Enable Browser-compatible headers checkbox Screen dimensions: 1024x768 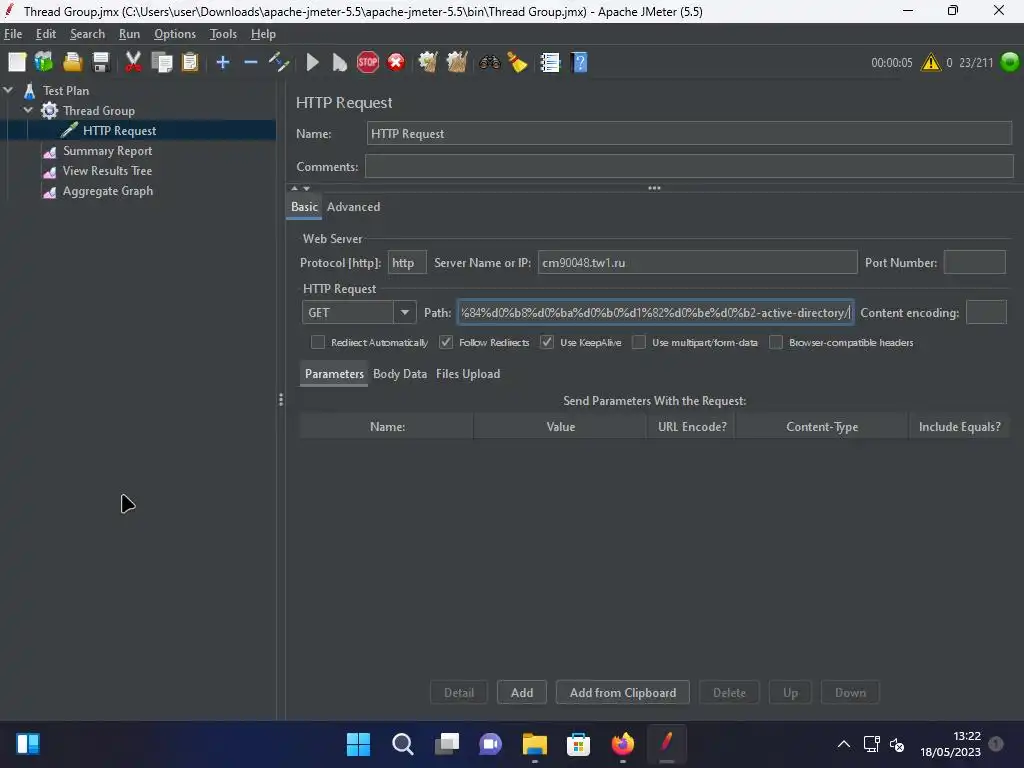point(776,342)
